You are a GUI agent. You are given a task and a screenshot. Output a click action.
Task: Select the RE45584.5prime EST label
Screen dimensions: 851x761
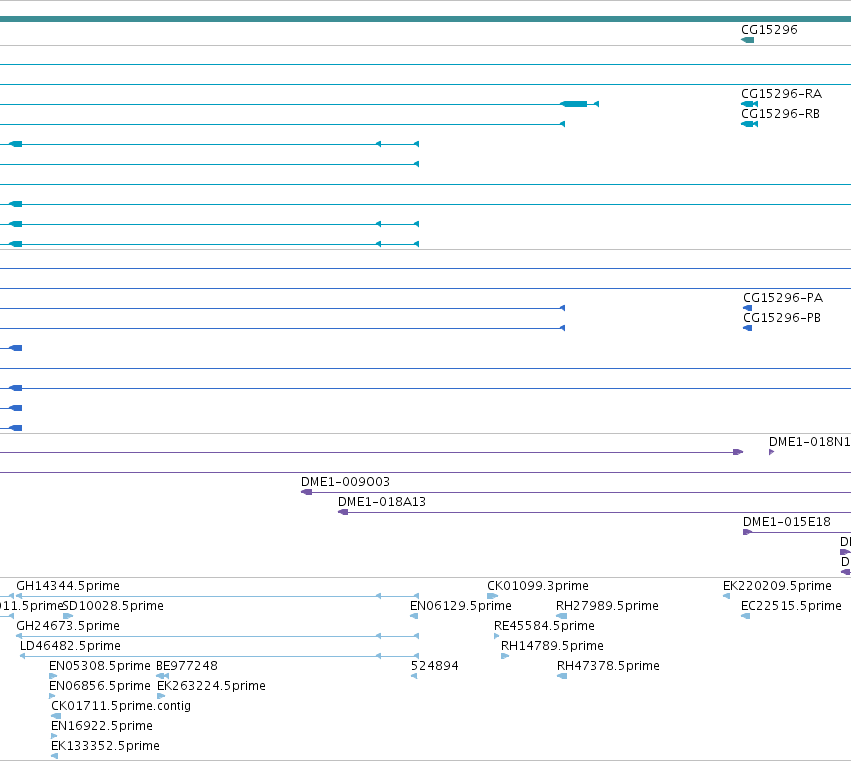544,626
